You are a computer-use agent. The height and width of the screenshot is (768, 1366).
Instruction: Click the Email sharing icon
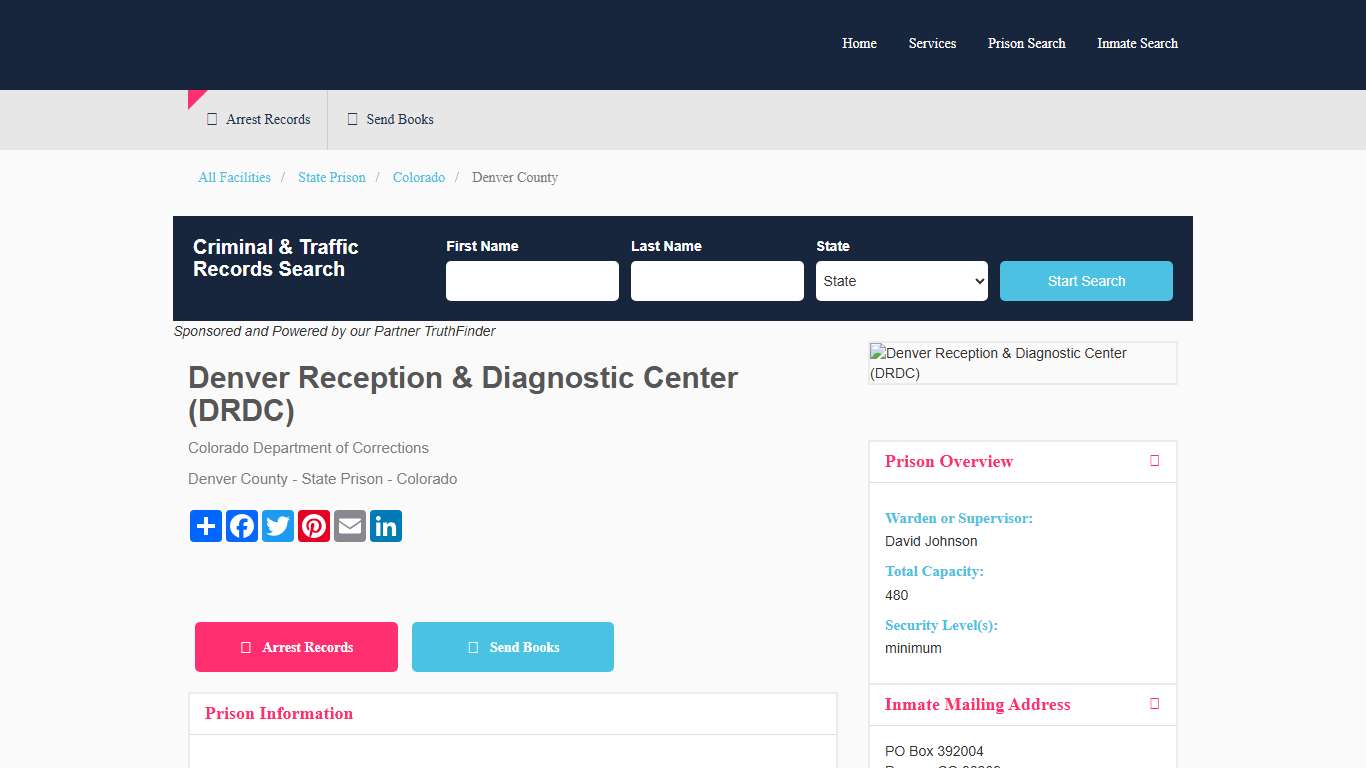(x=349, y=526)
